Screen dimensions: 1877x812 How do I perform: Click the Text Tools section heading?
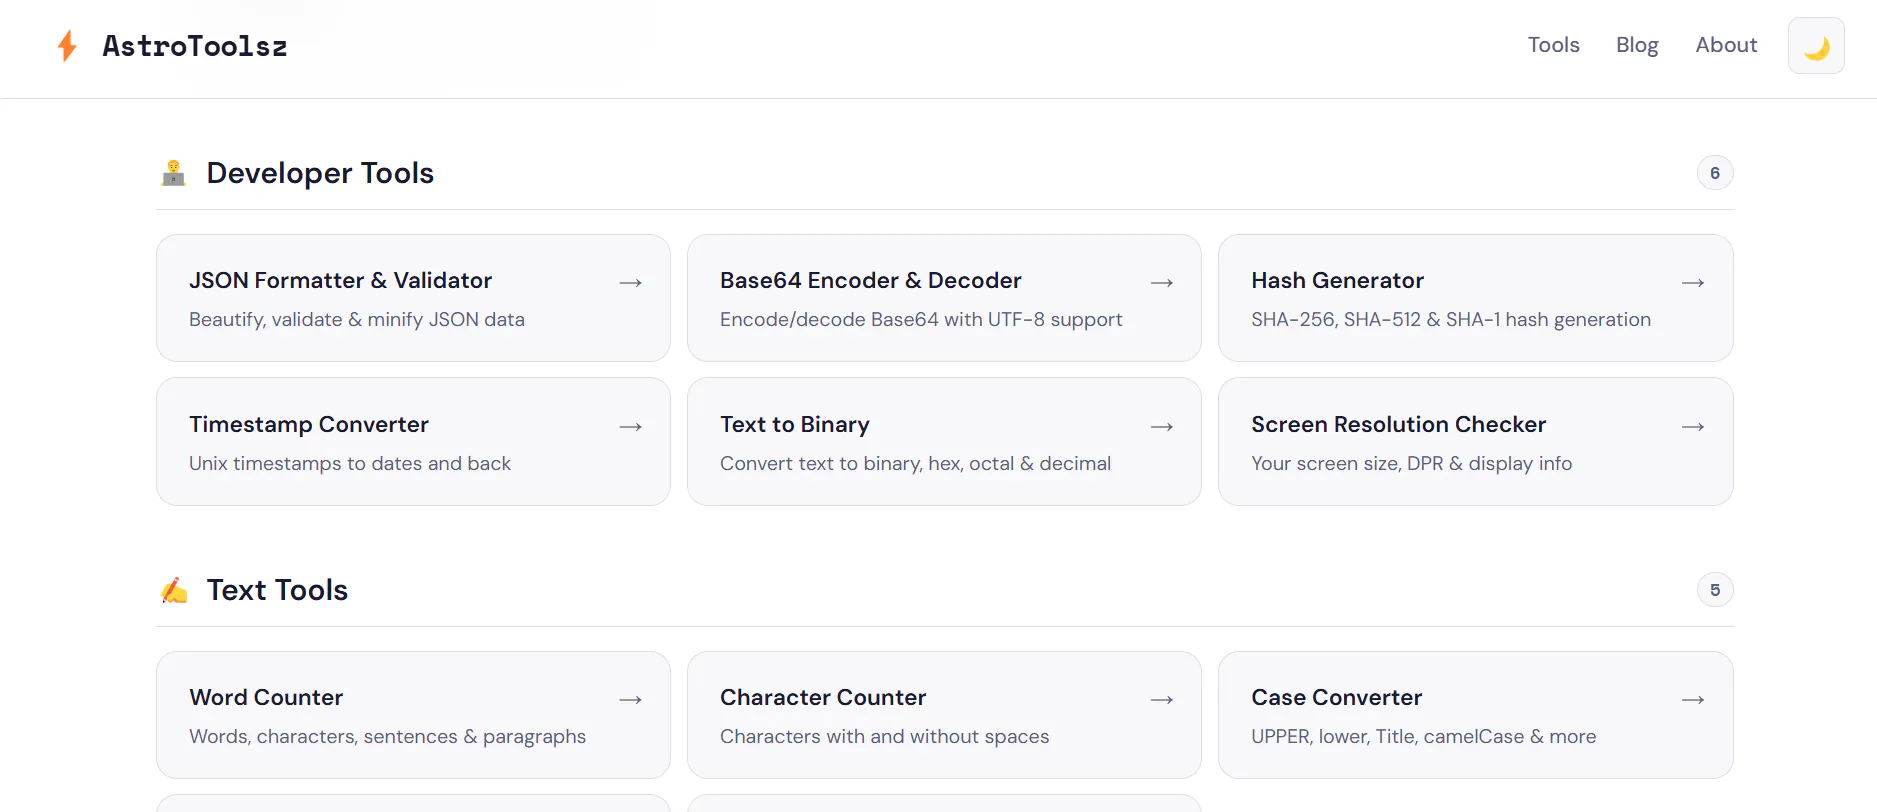click(277, 590)
